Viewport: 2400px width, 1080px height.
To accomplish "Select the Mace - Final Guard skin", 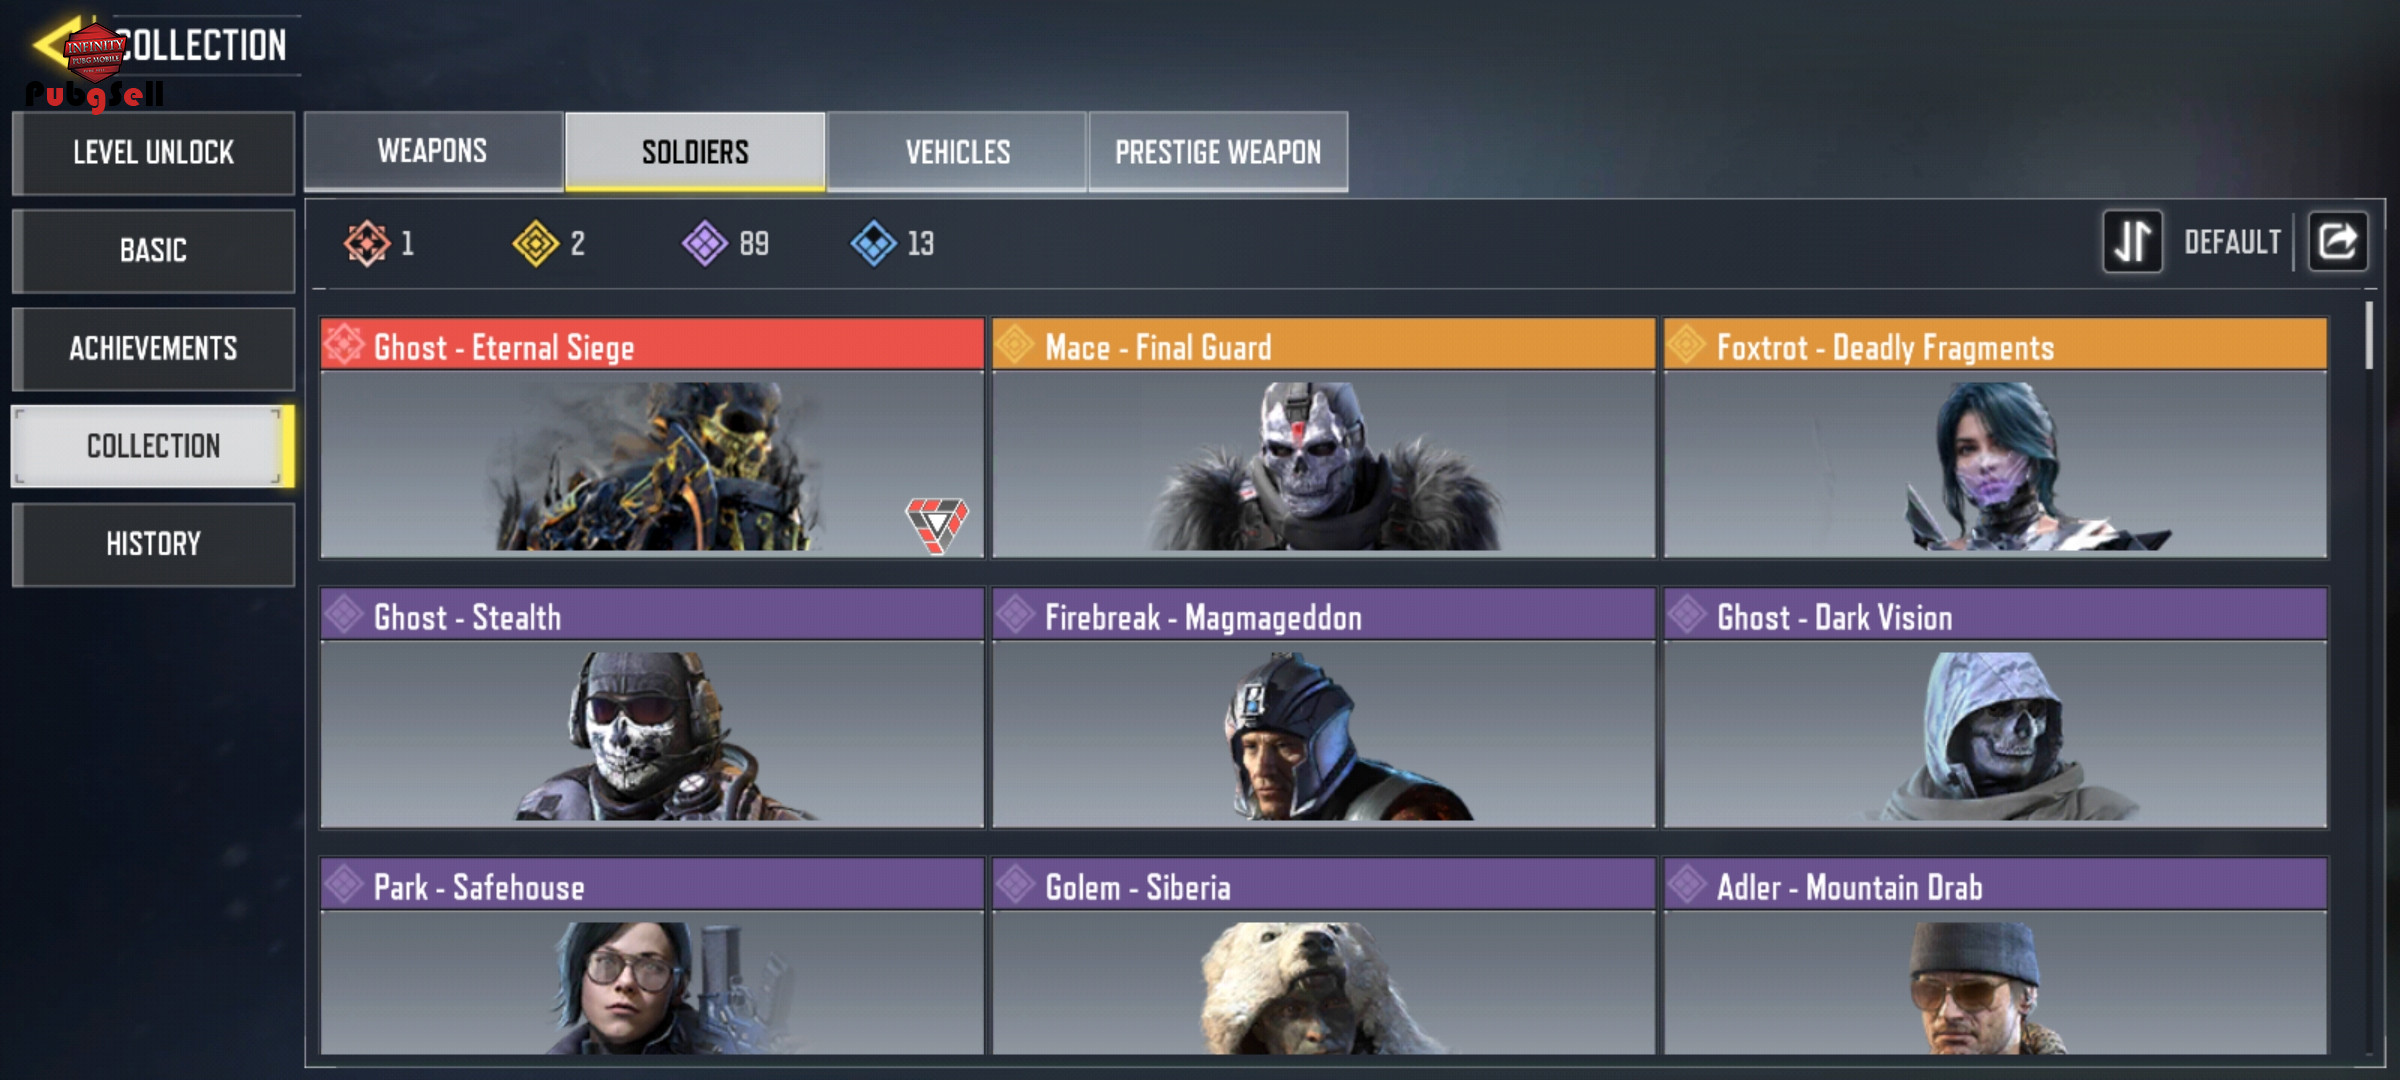I will coord(1323,437).
